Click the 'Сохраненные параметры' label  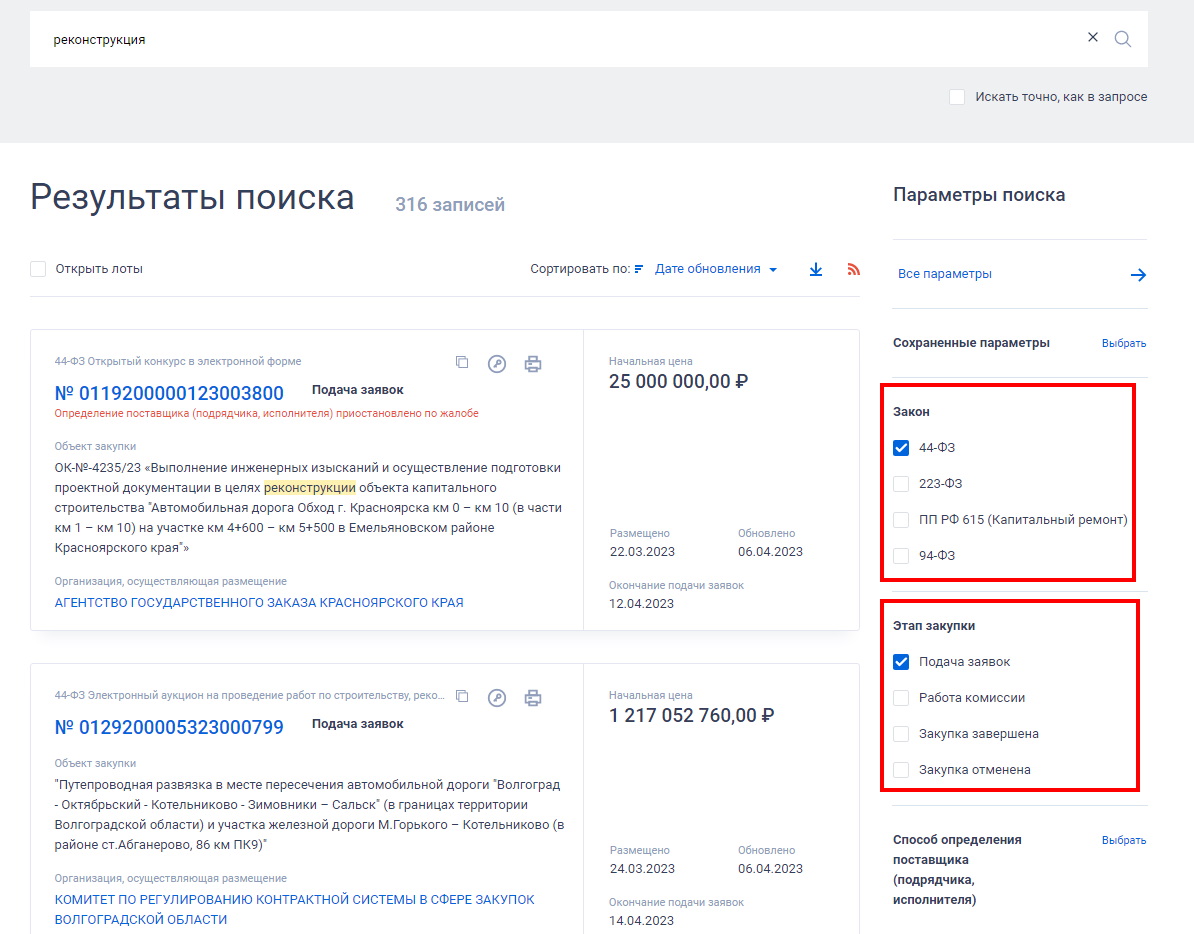[x=971, y=343]
